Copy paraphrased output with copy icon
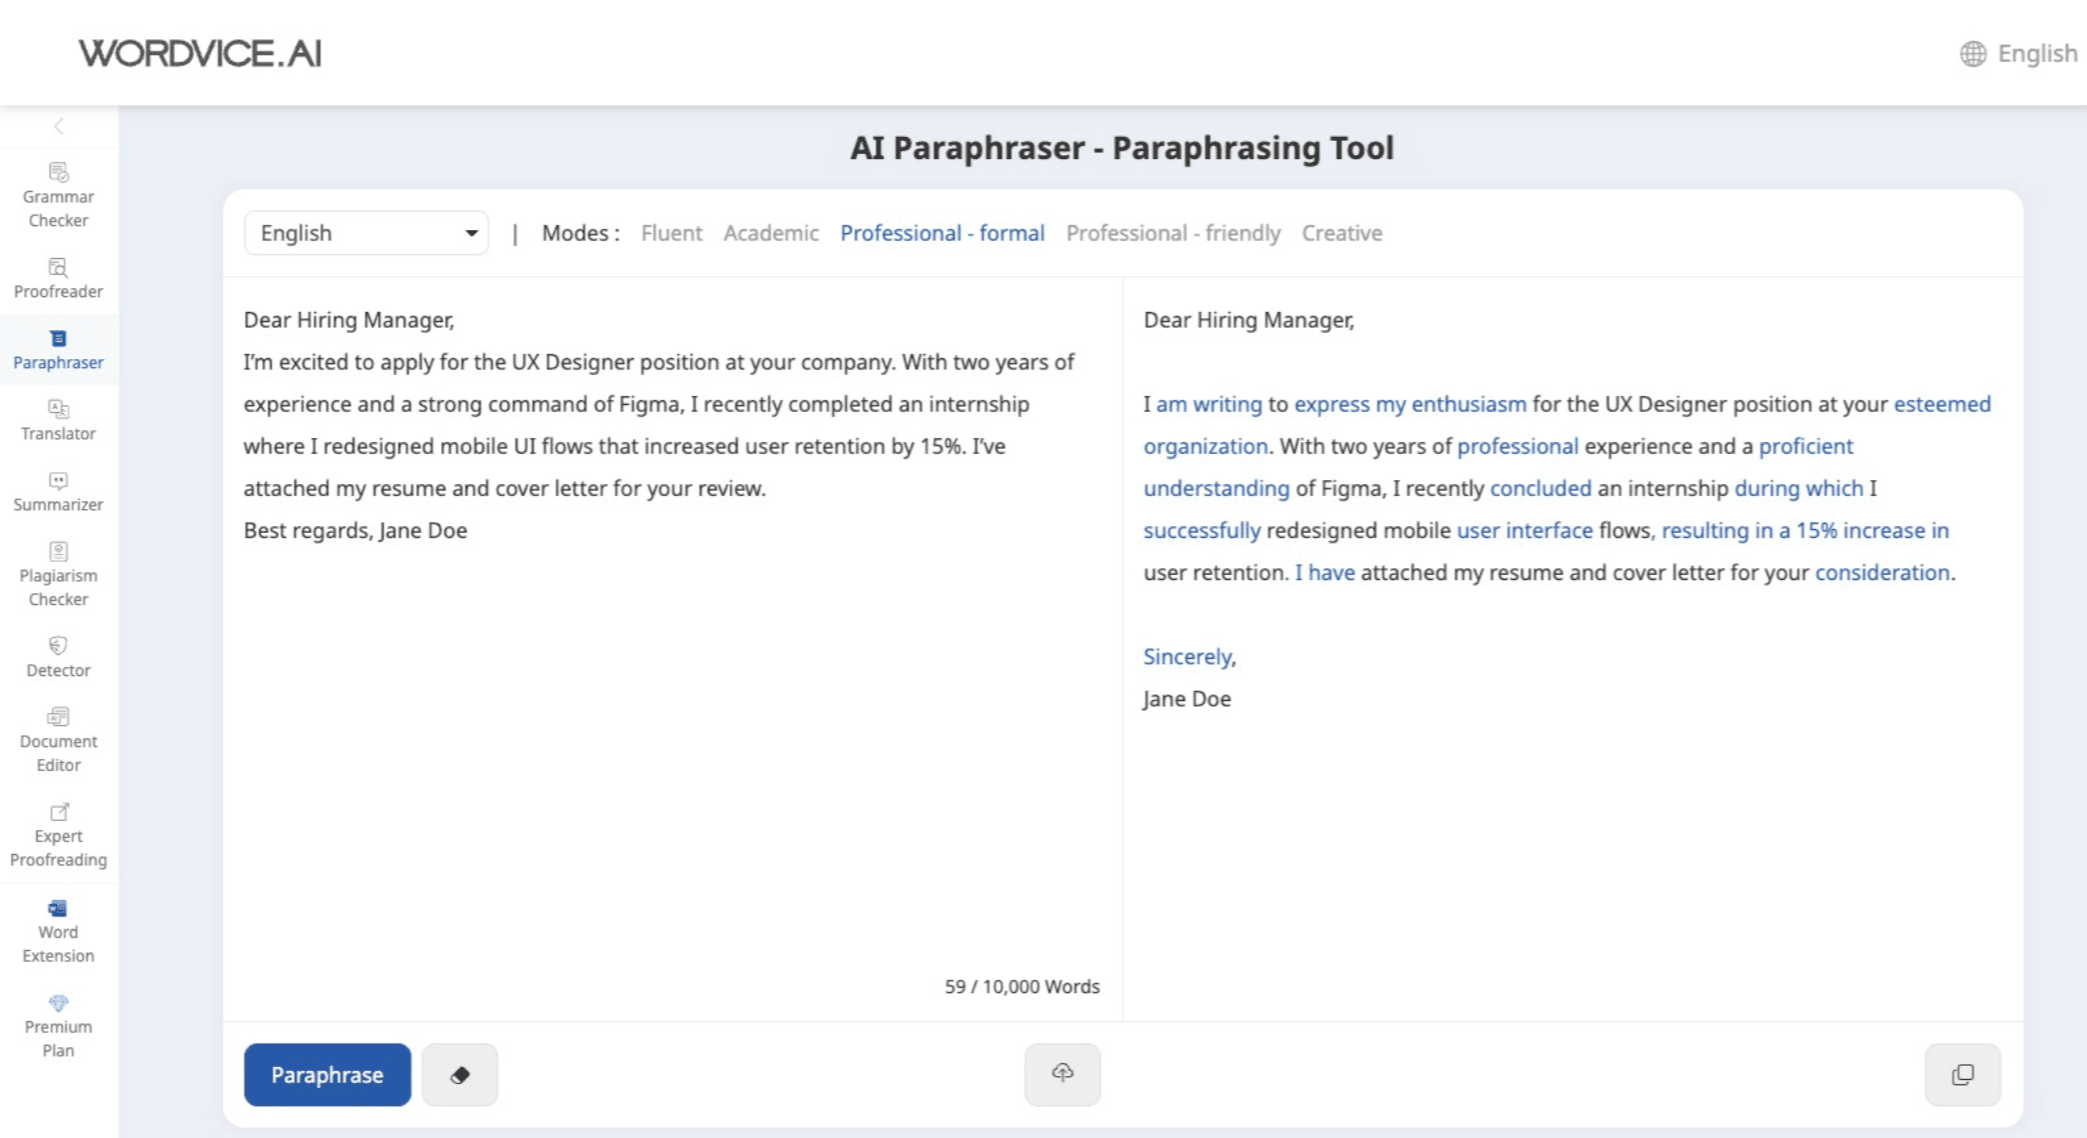Screen dimensions: 2087x1138 coord(1962,1075)
